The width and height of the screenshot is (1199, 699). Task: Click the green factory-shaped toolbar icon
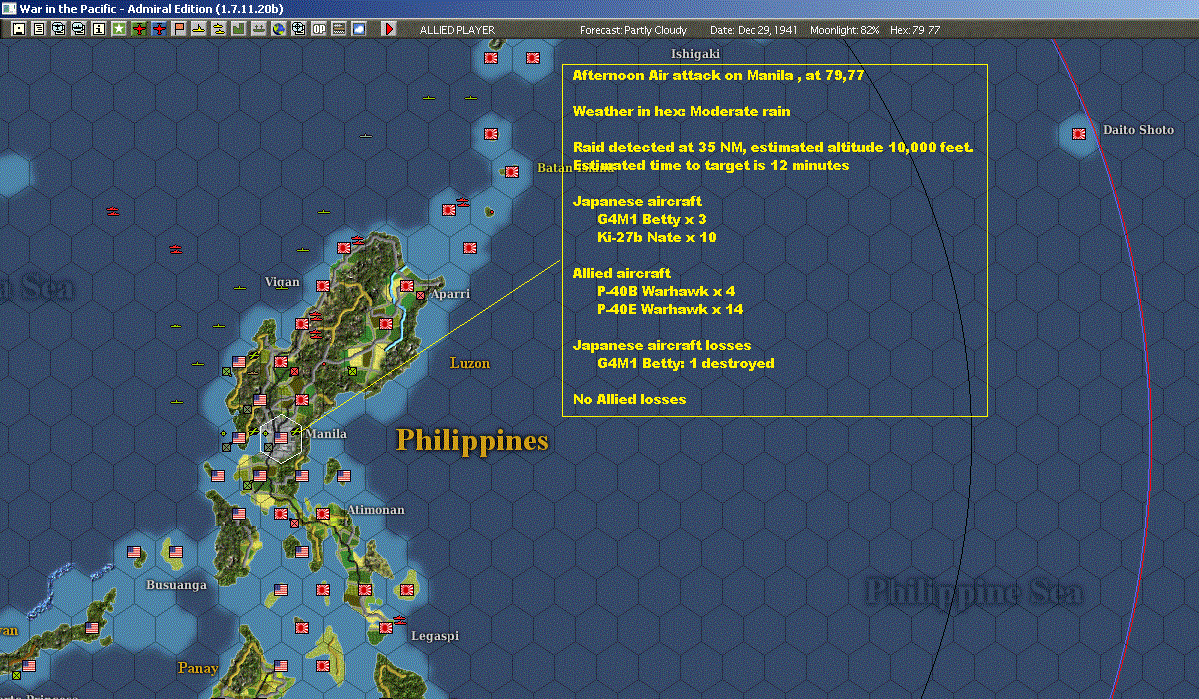[238, 29]
